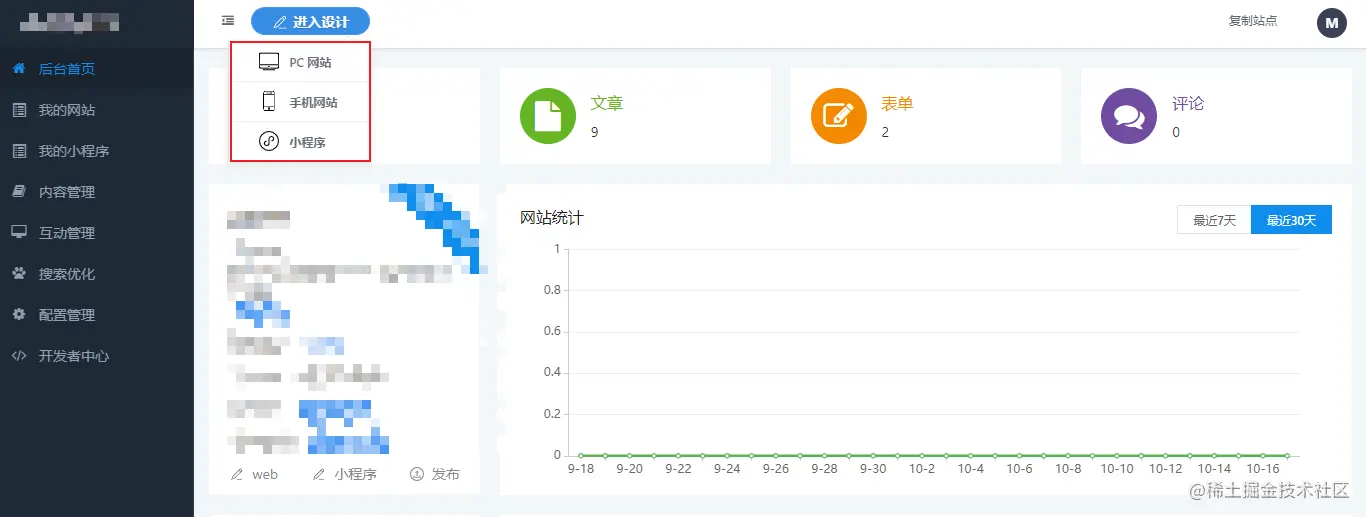Click the upload icon next to 发布
The height and width of the screenshot is (517, 1366).
point(417,475)
